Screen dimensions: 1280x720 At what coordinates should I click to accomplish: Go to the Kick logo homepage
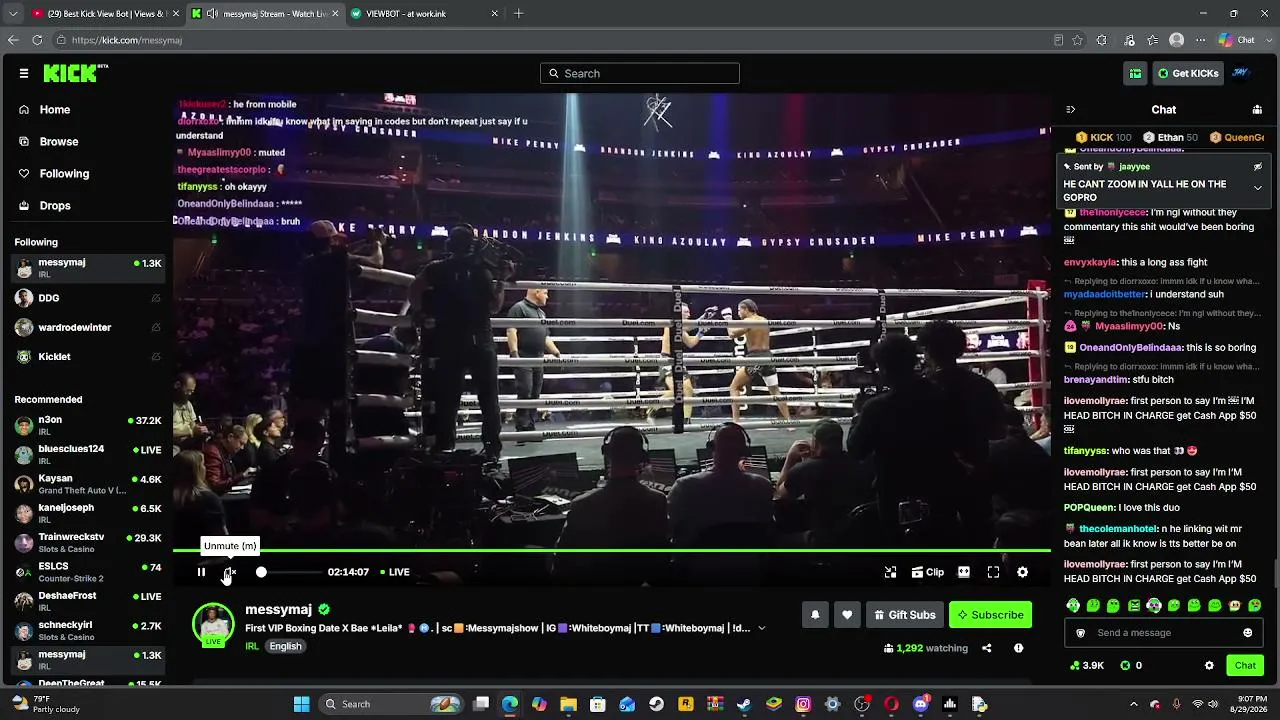click(75, 73)
